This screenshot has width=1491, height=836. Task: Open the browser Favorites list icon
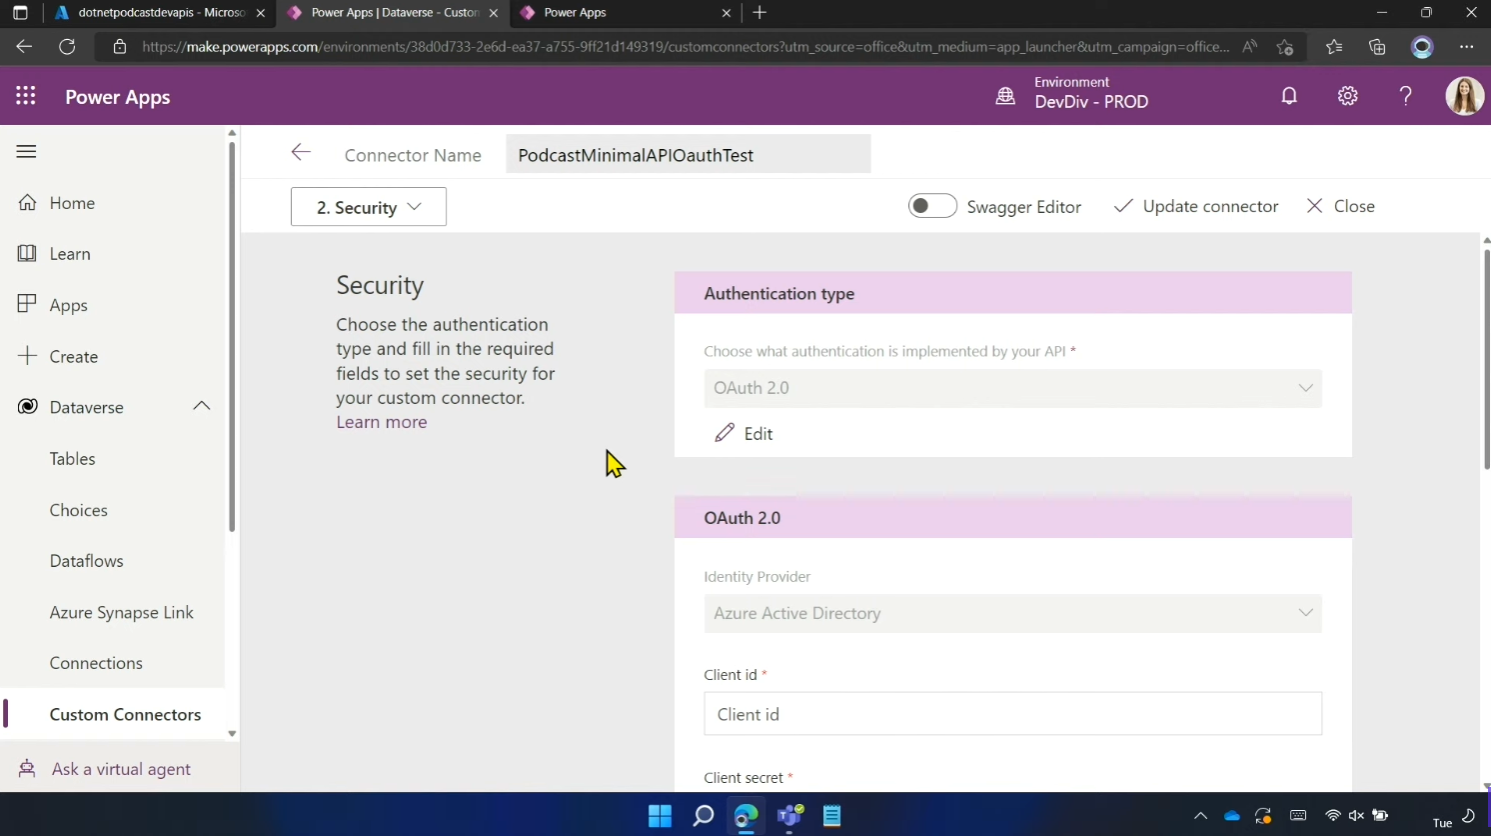click(x=1334, y=46)
